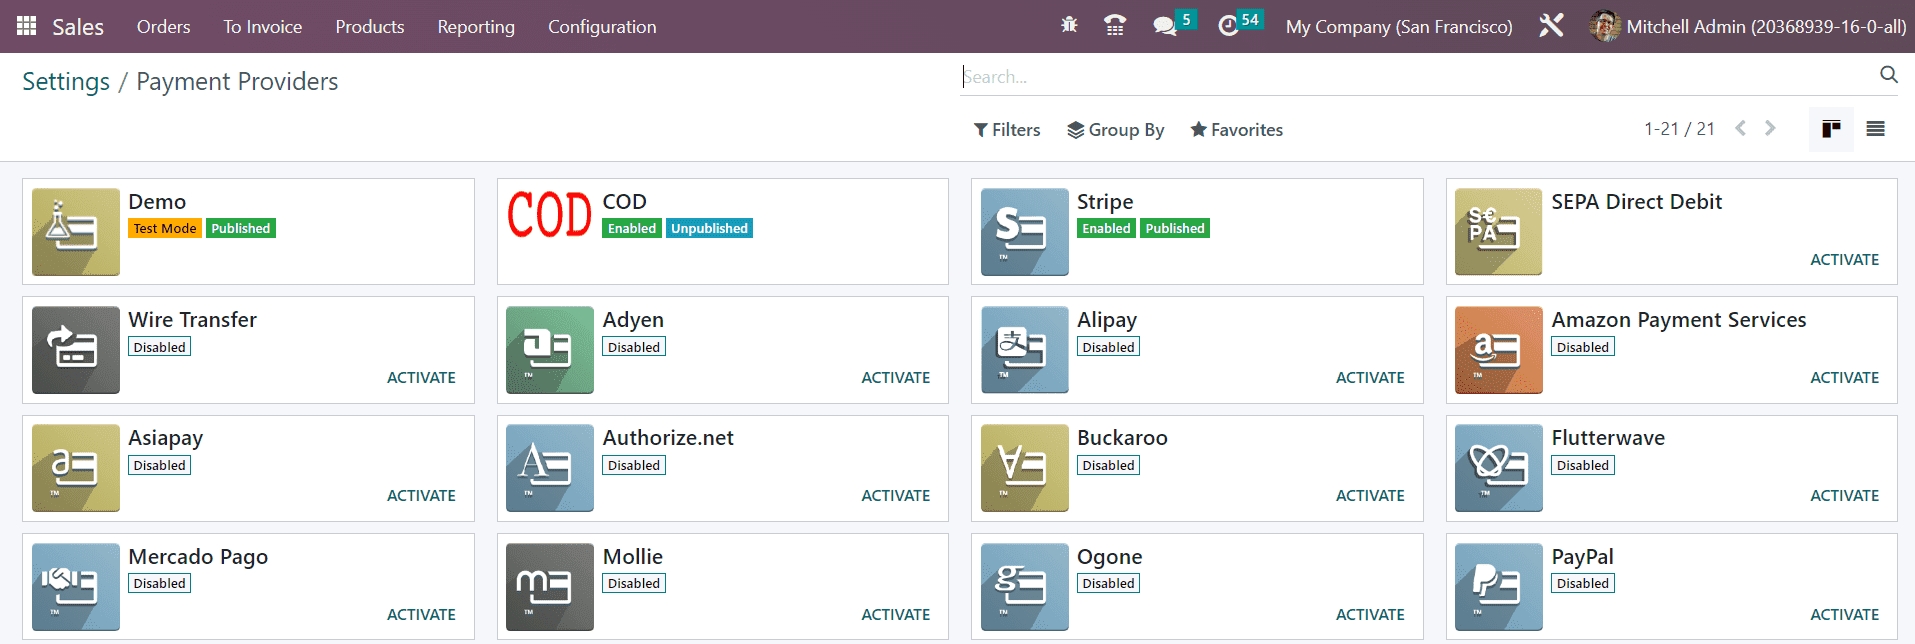Click the search magnifier icon

click(1888, 75)
